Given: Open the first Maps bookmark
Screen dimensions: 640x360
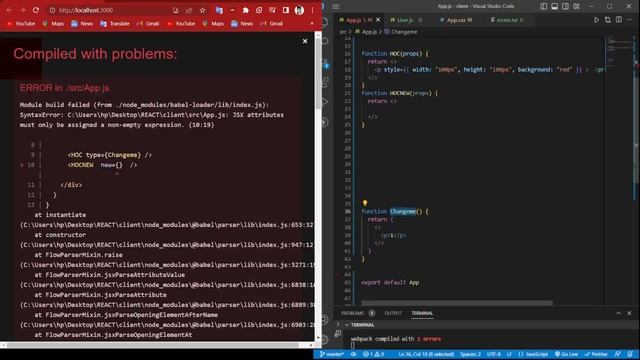Looking at the screenshot, I should [x=53, y=24].
